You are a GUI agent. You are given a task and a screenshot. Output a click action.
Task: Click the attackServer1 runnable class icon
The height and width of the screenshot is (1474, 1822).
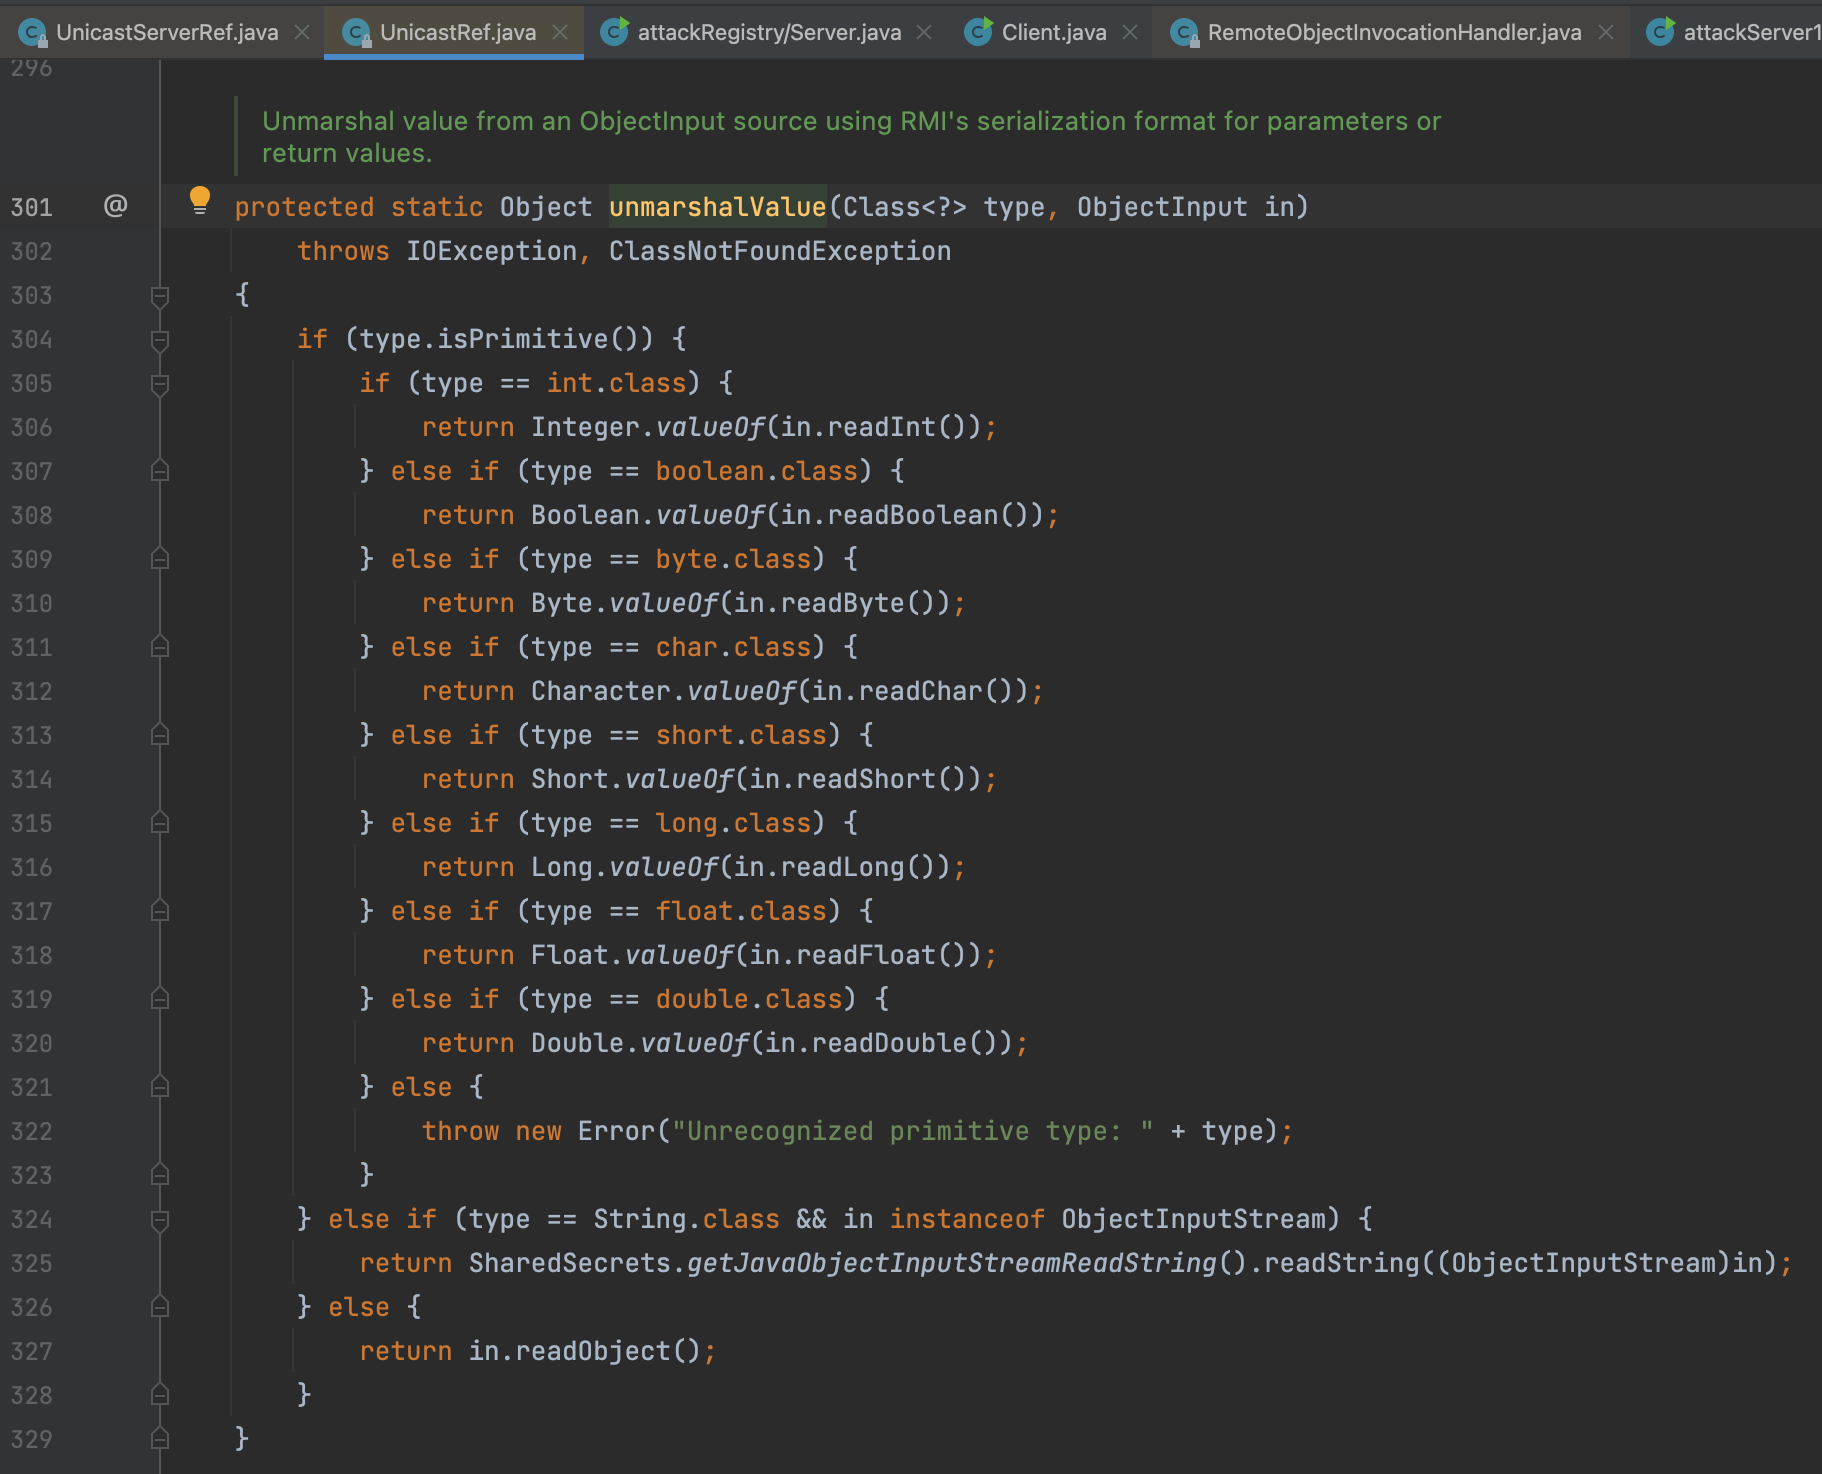1660,32
